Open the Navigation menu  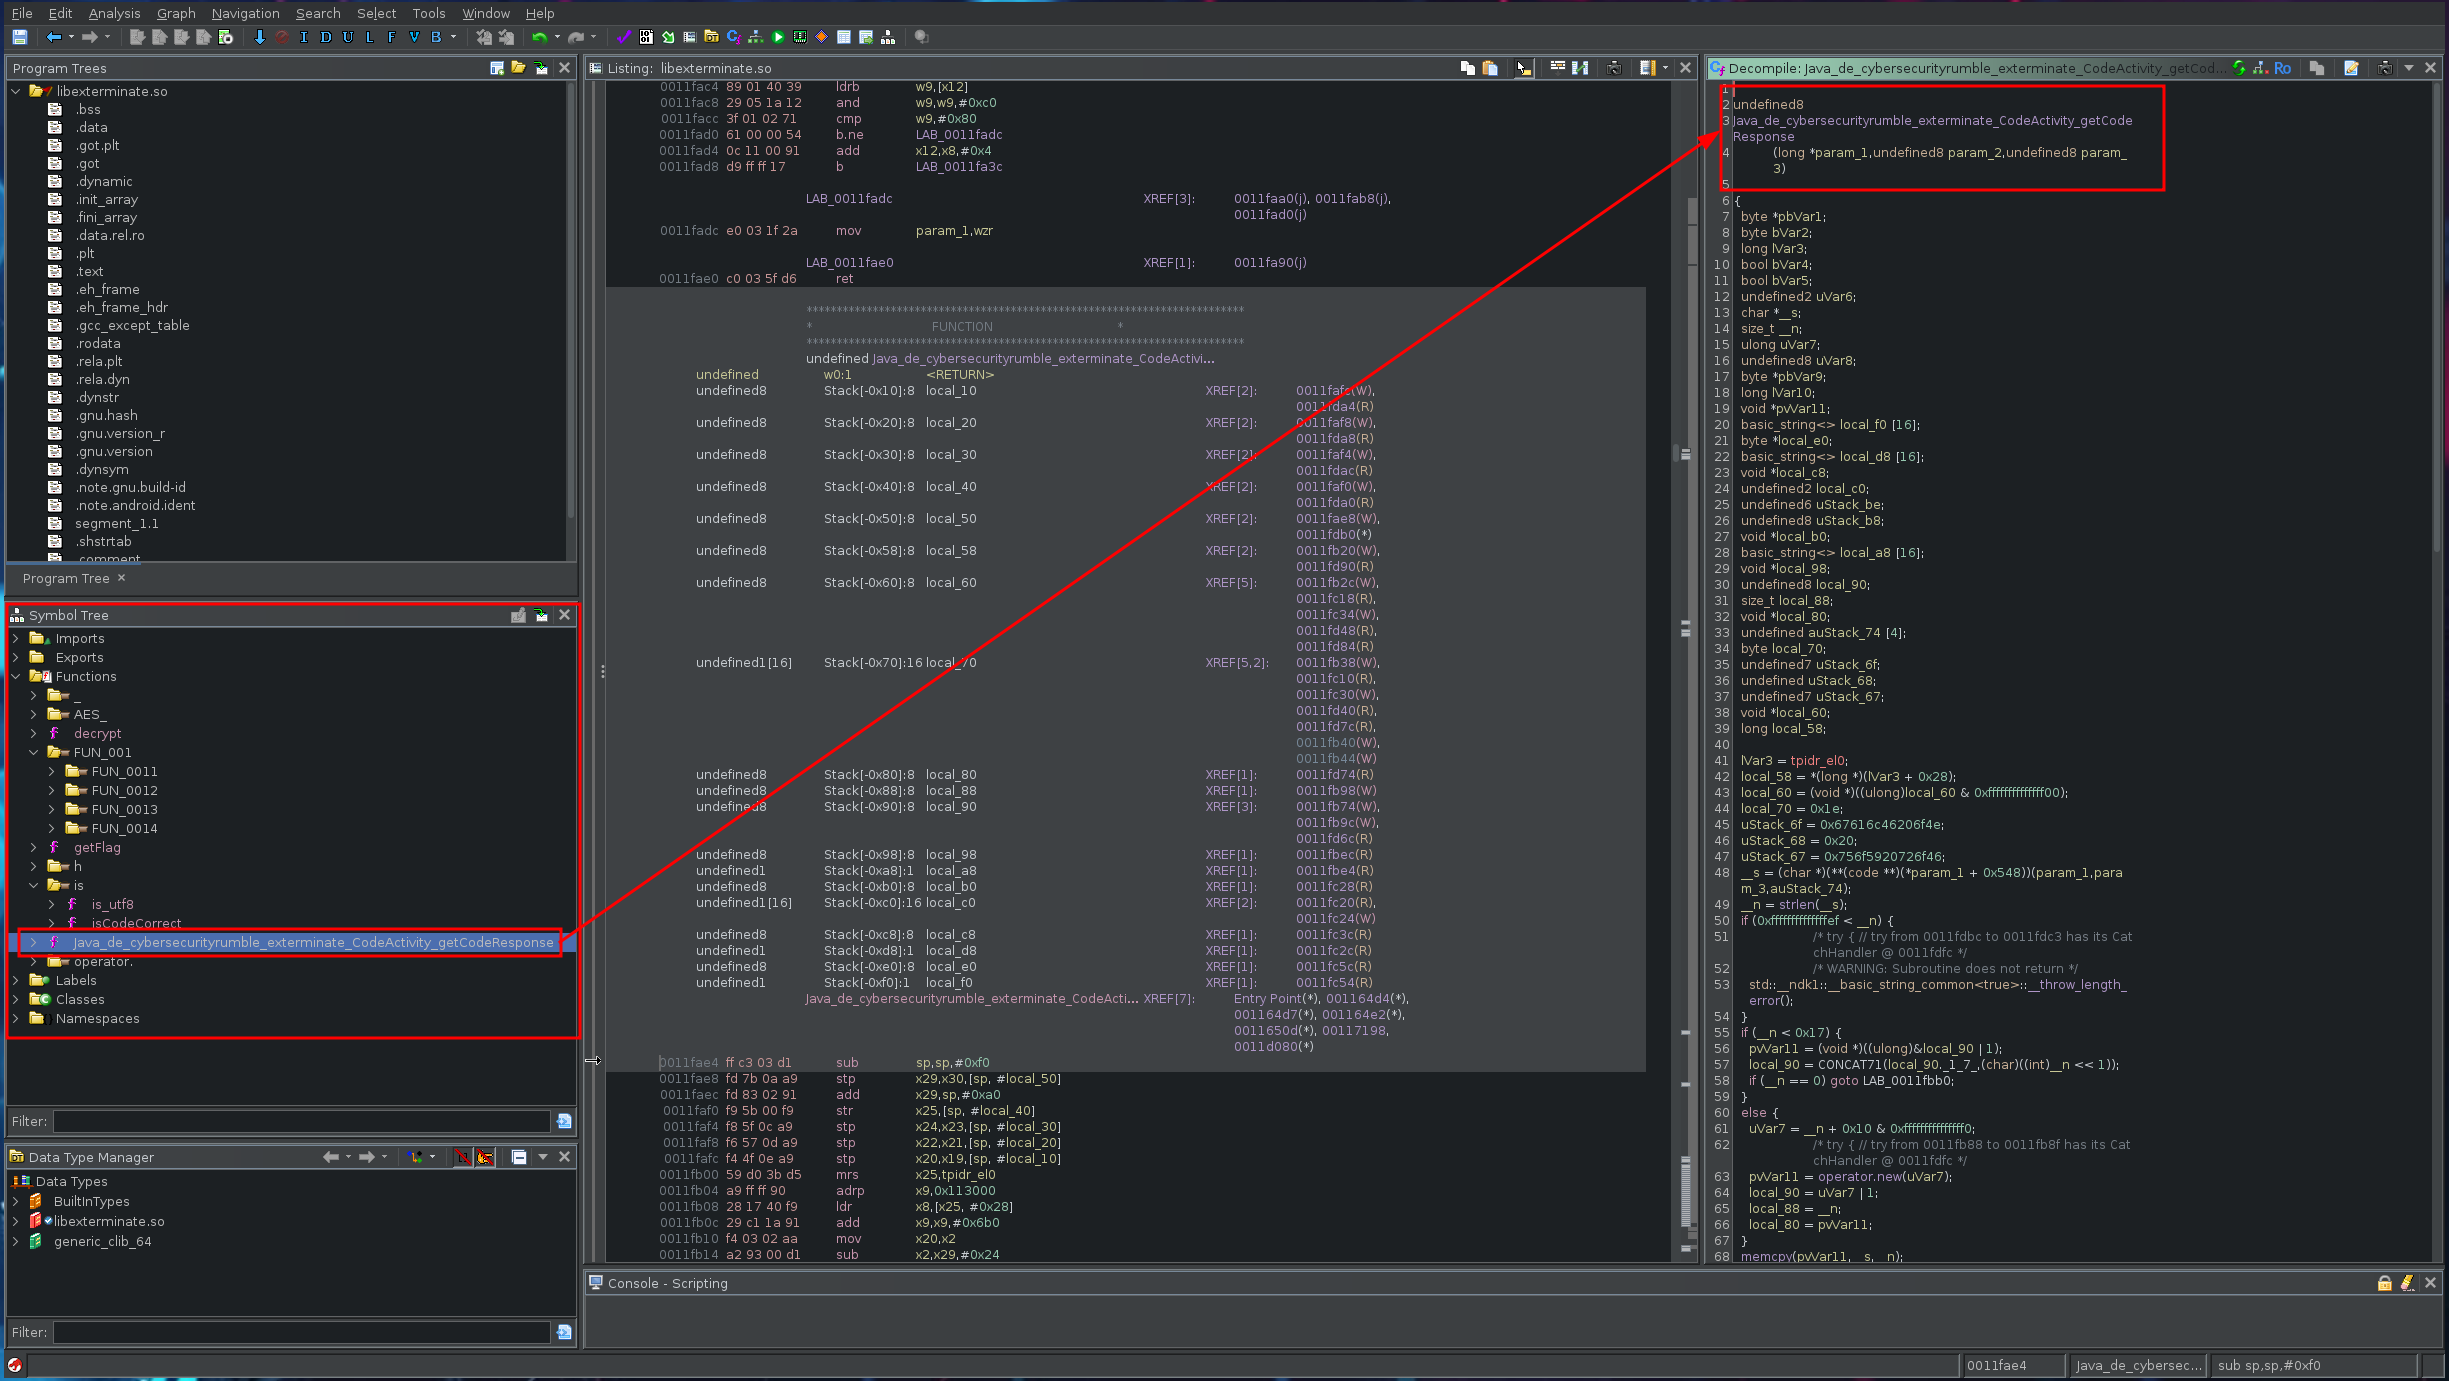(245, 13)
